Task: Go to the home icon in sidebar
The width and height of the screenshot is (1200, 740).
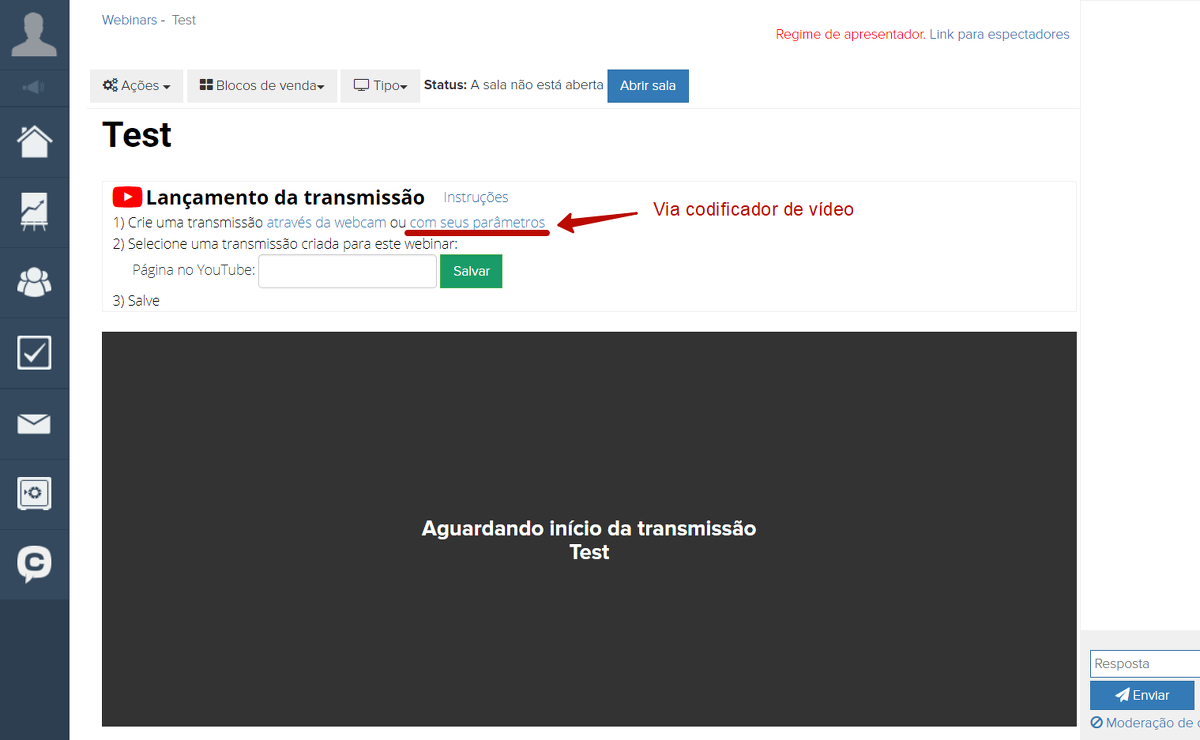Action: (x=34, y=141)
